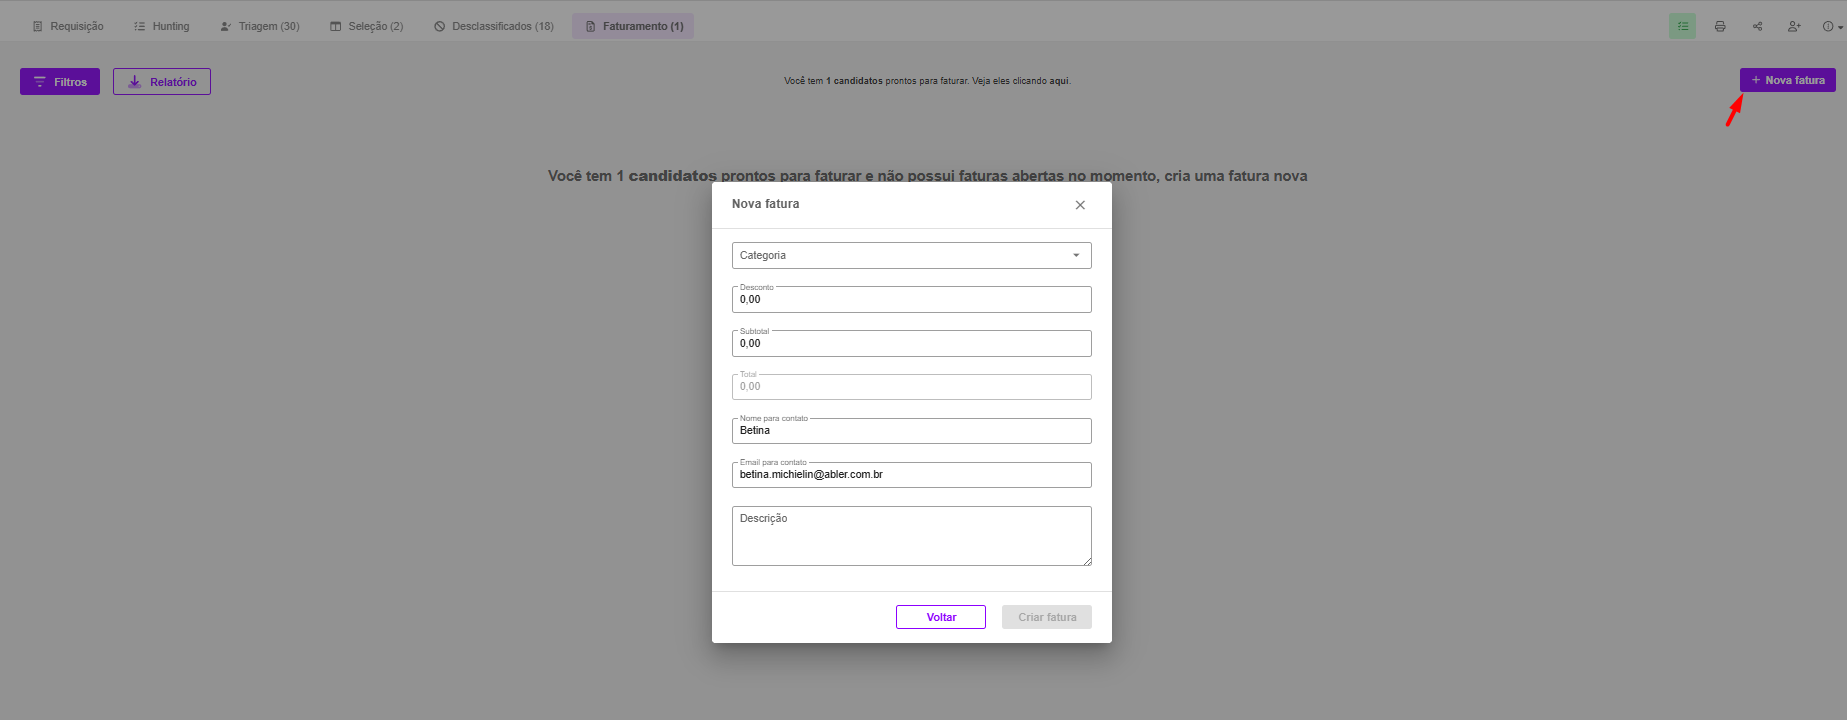
Task: Click the add user icon
Action: [x=1794, y=26]
